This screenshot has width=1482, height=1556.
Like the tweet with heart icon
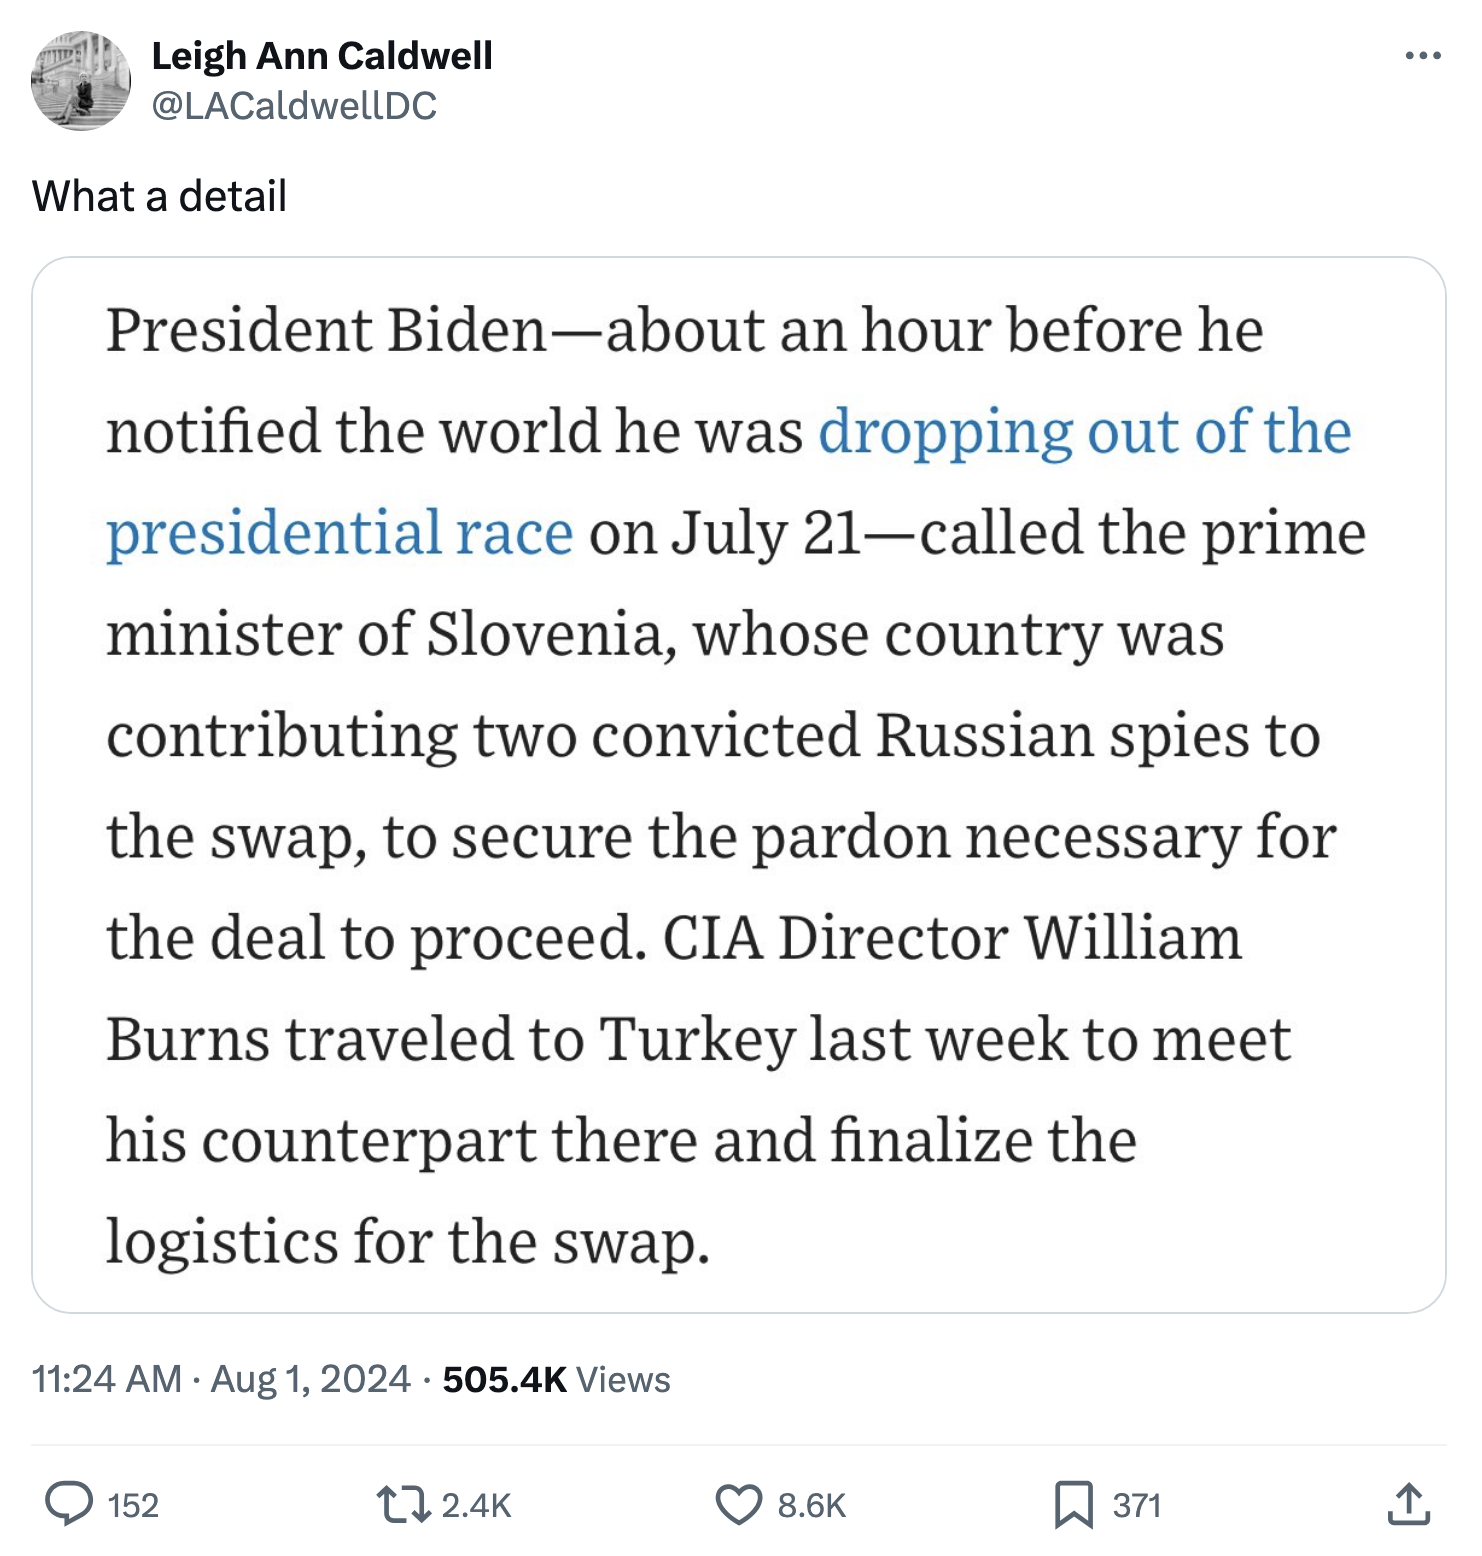[738, 1504]
